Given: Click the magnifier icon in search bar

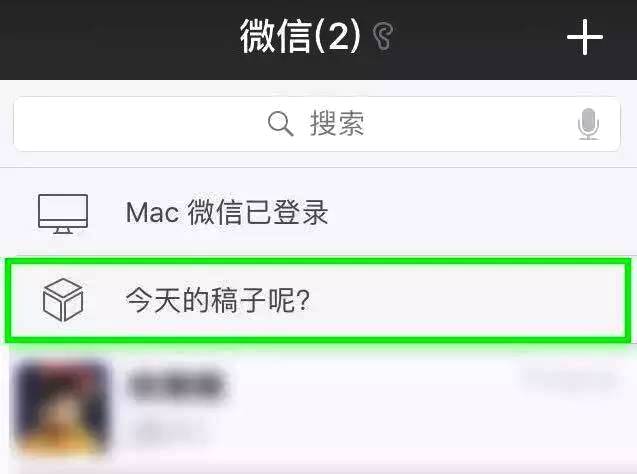Looking at the screenshot, I should [280, 123].
